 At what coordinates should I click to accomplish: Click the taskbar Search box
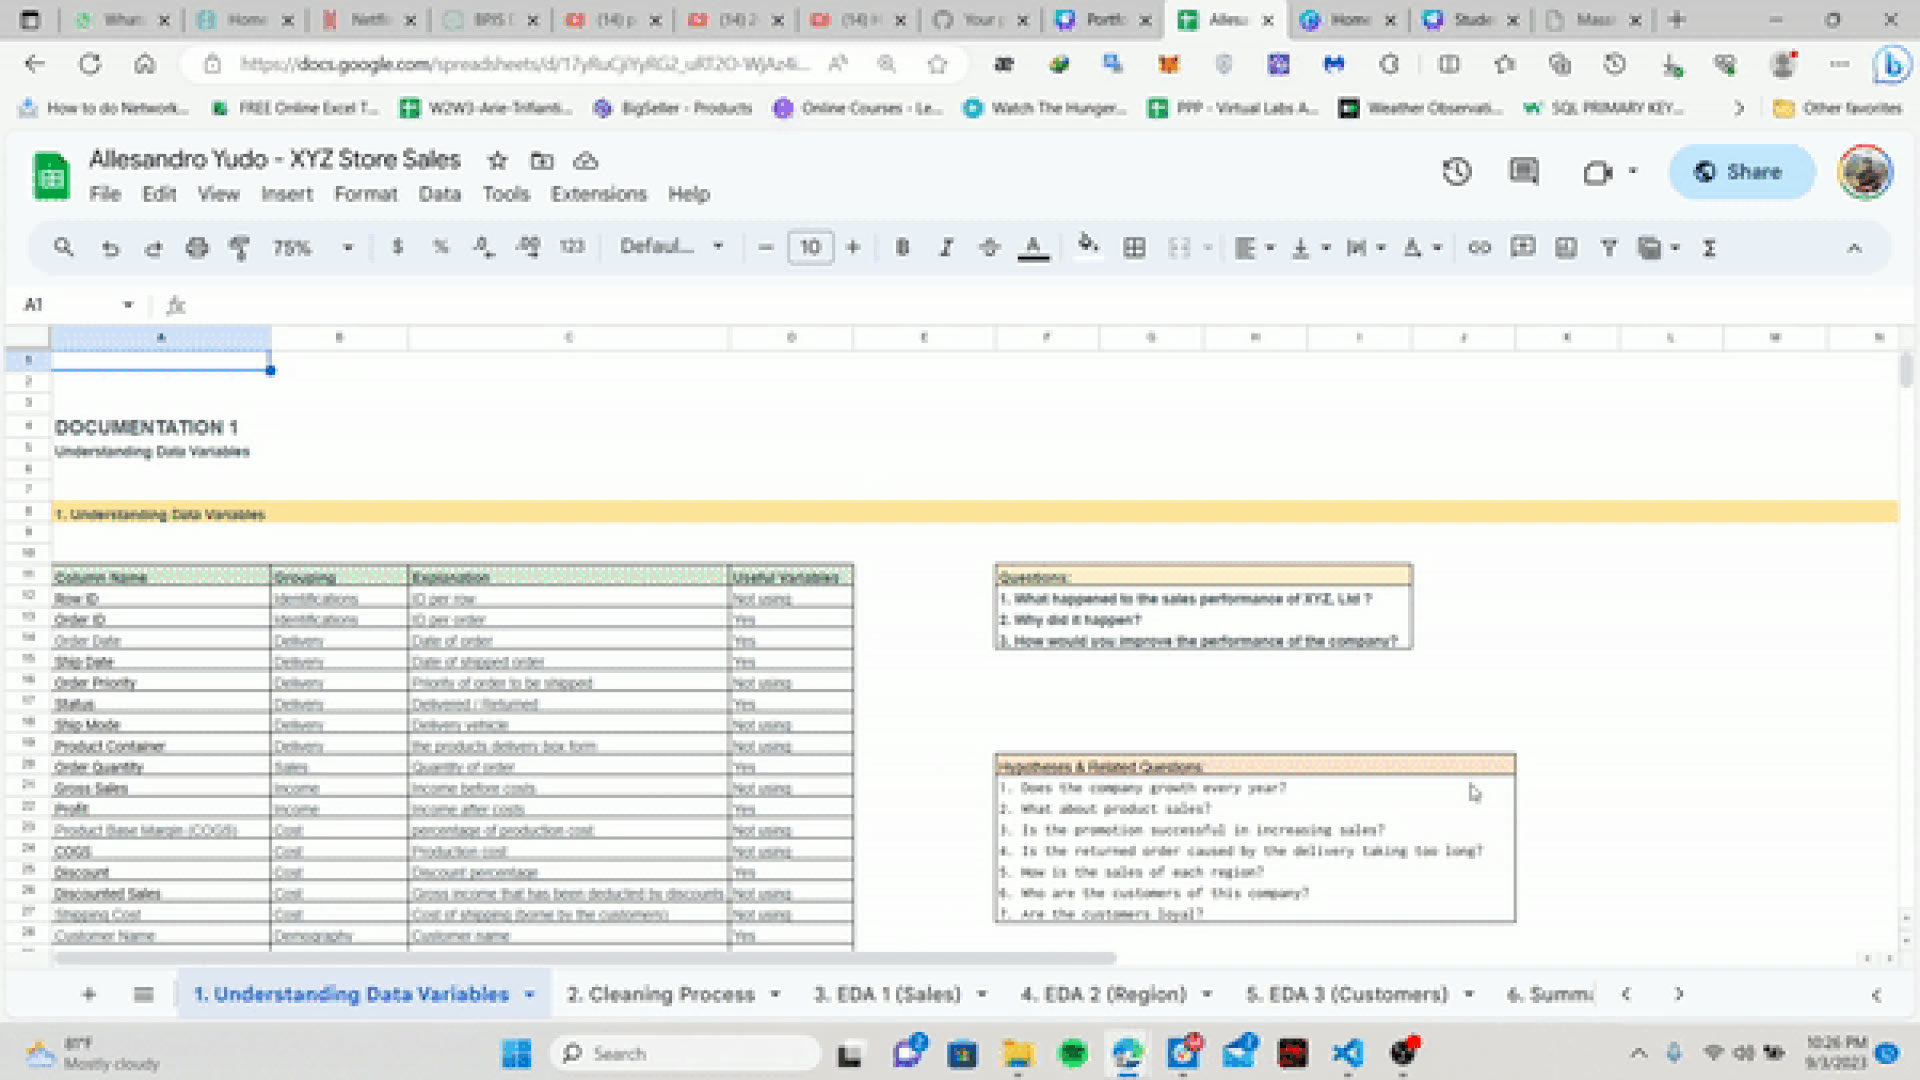pos(684,1053)
